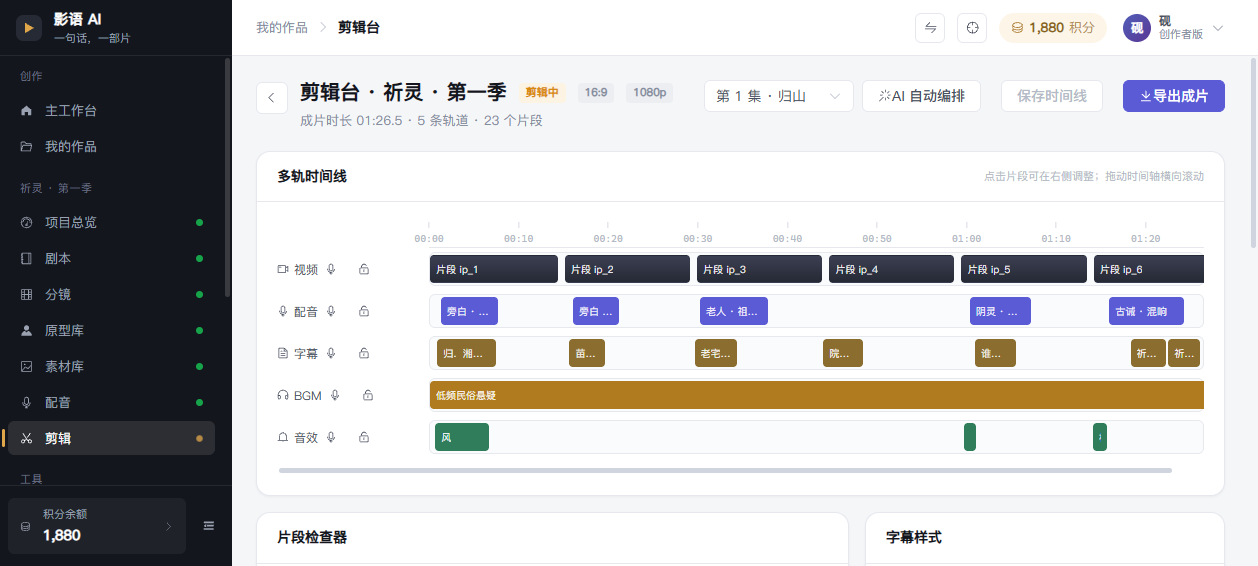The width and height of the screenshot is (1258, 566).
Task: Click the crosshair target icon in top bar
Action: point(972,28)
